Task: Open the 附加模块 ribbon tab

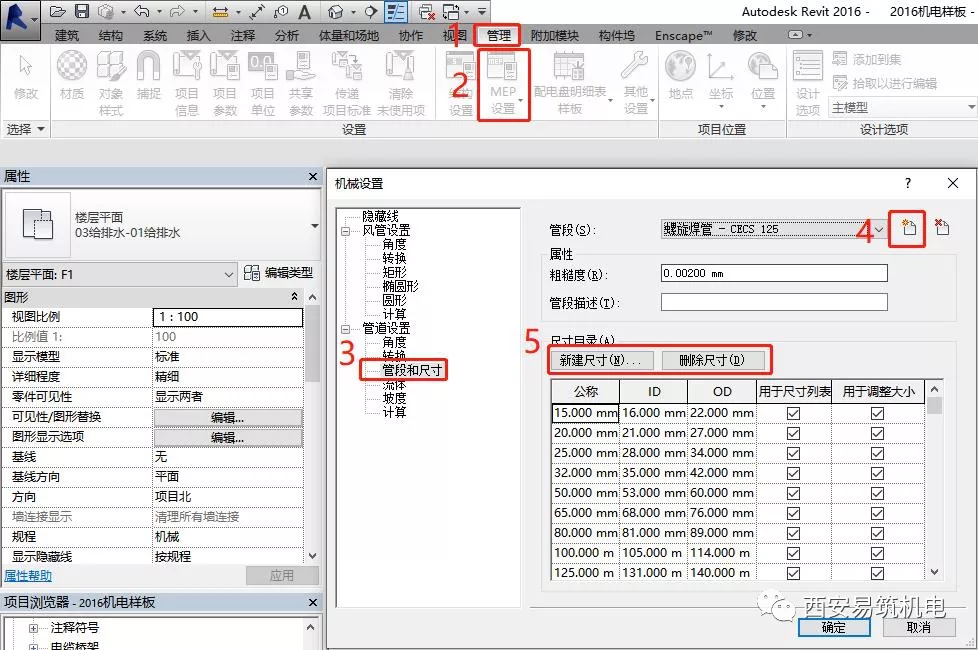Action: 554,36
